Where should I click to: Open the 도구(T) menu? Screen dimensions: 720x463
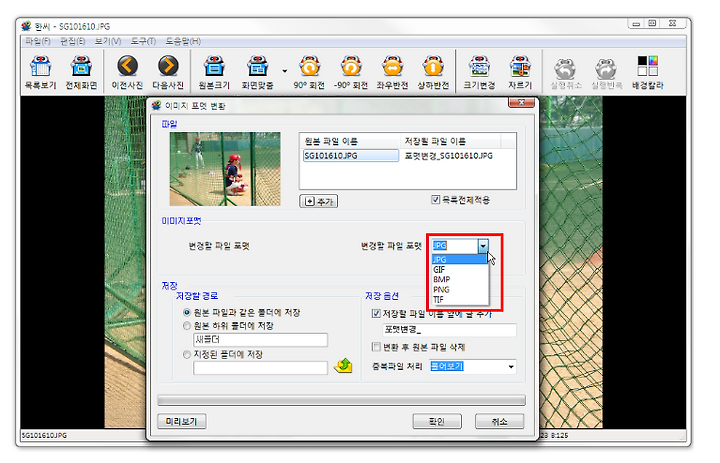pos(143,41)
